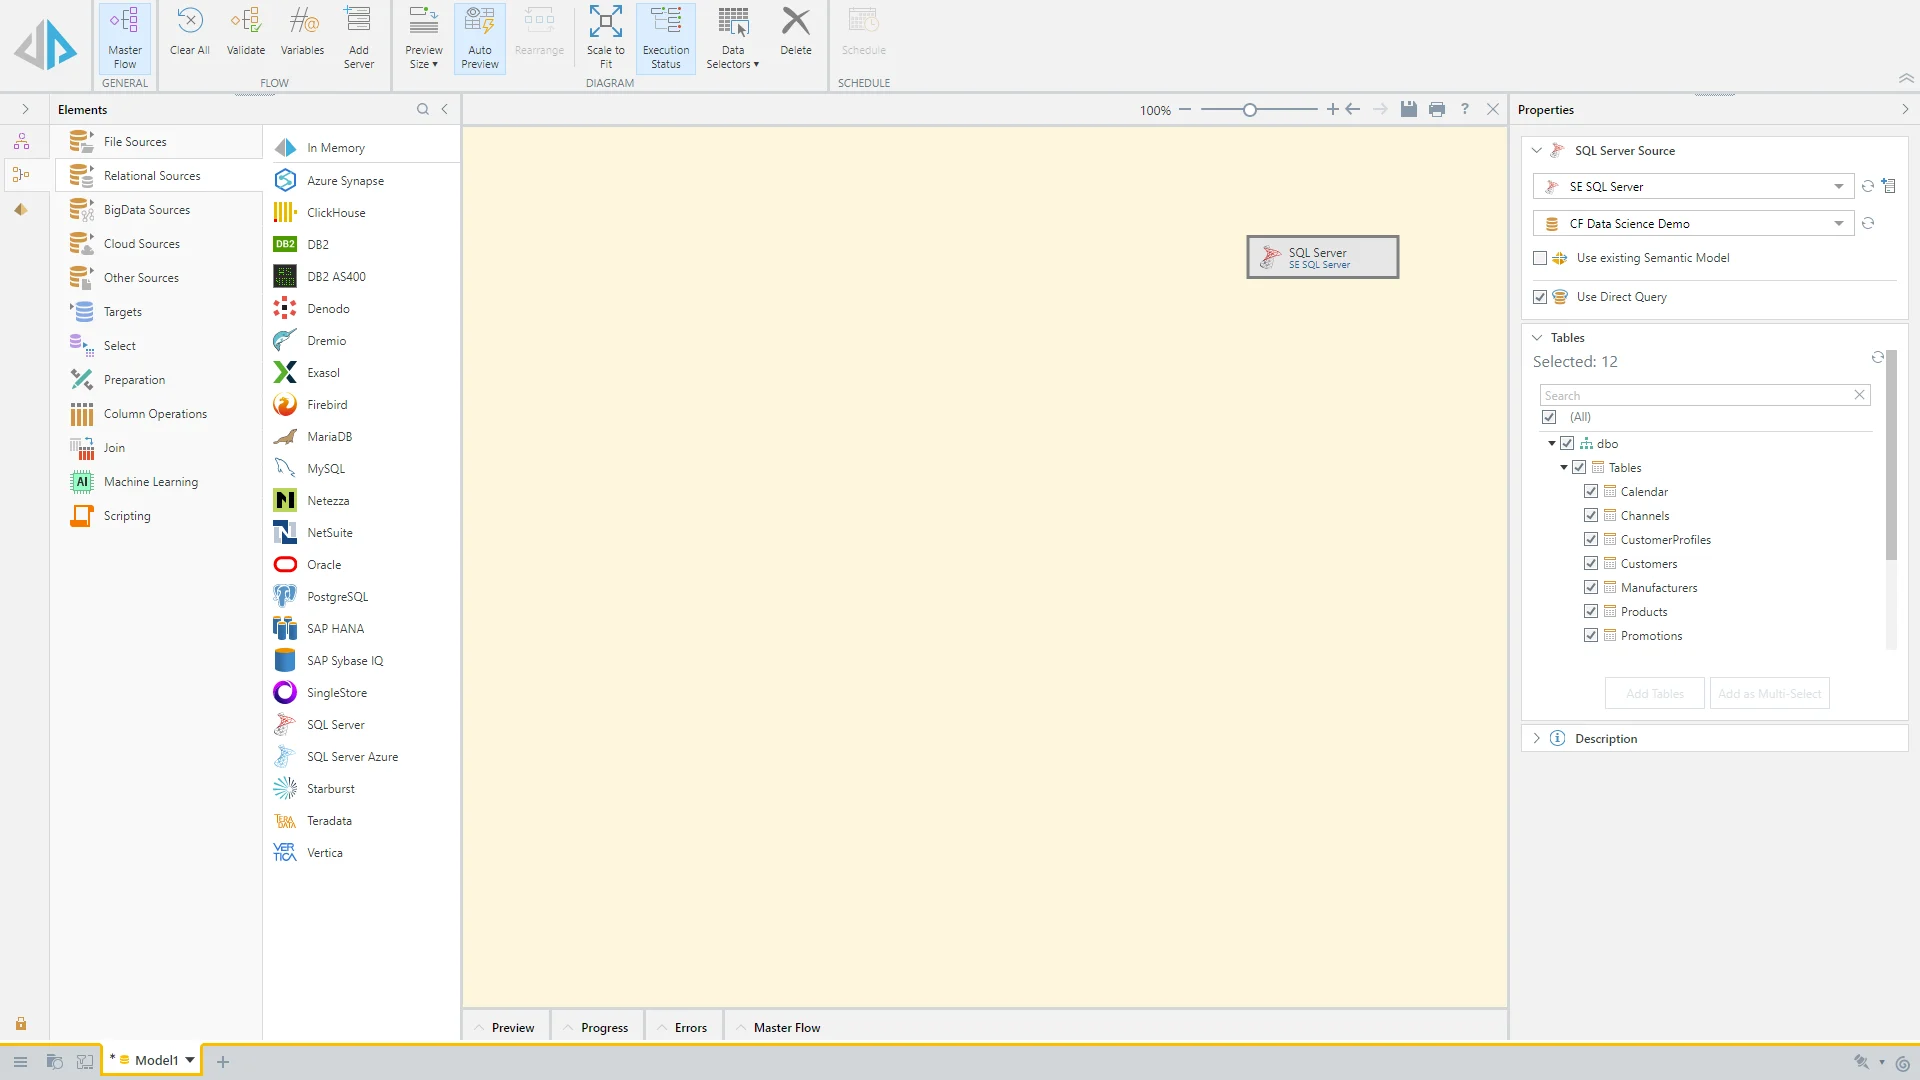The width and height of the screenshot is (1920, 1080).
Task: Click the print diagram icon
Action: pyautogui.click(x=1436, y=110)
